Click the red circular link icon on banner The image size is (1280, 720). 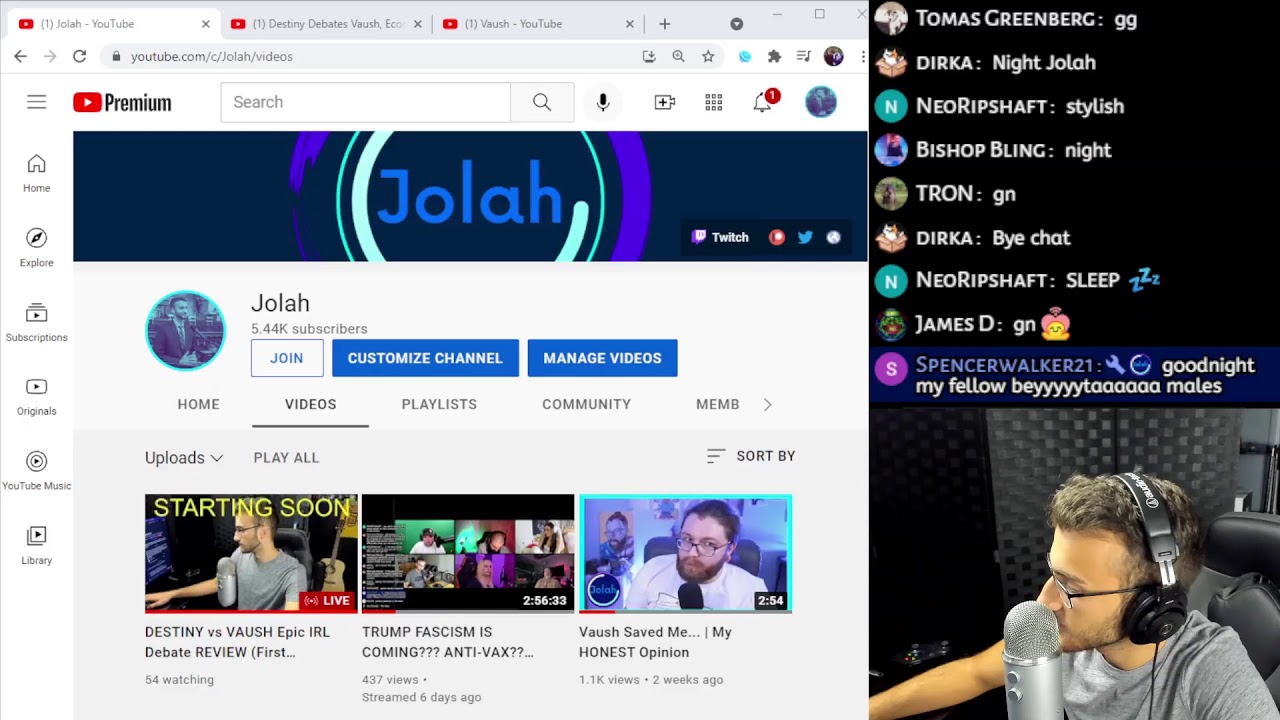click(x=777, y=237)
